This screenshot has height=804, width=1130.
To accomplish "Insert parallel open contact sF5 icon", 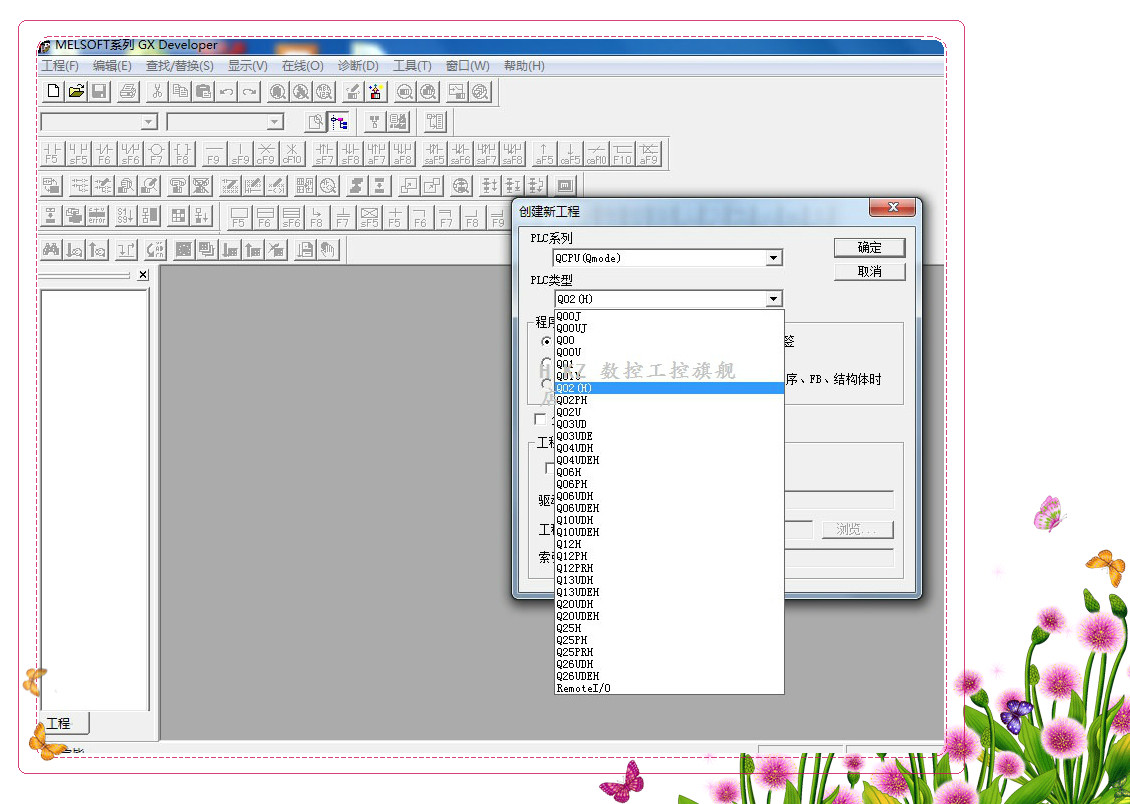I will coord(79,153).
